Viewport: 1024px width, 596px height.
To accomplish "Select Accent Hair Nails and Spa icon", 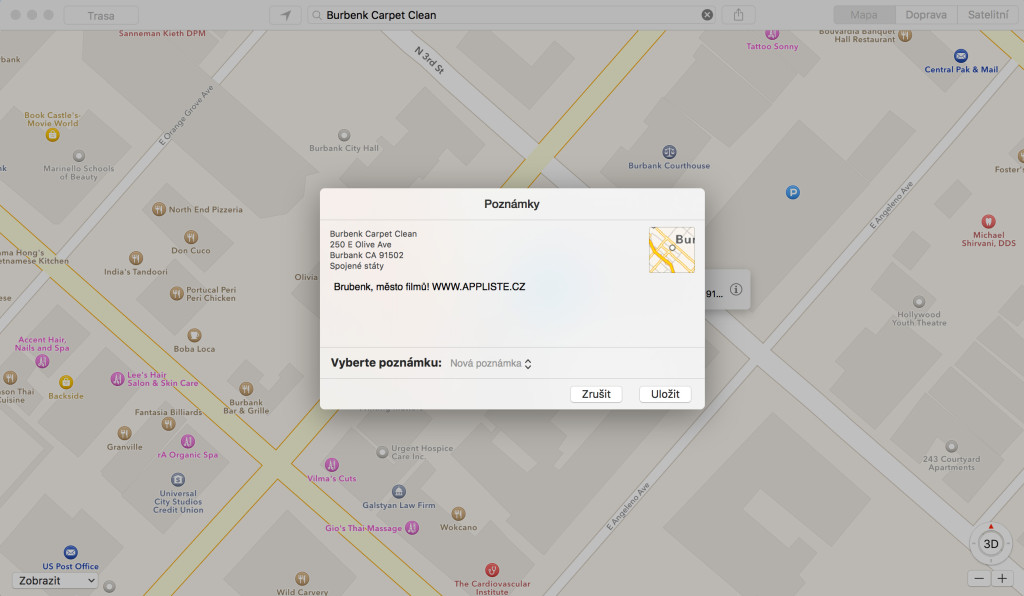I will tap(42, 361).
